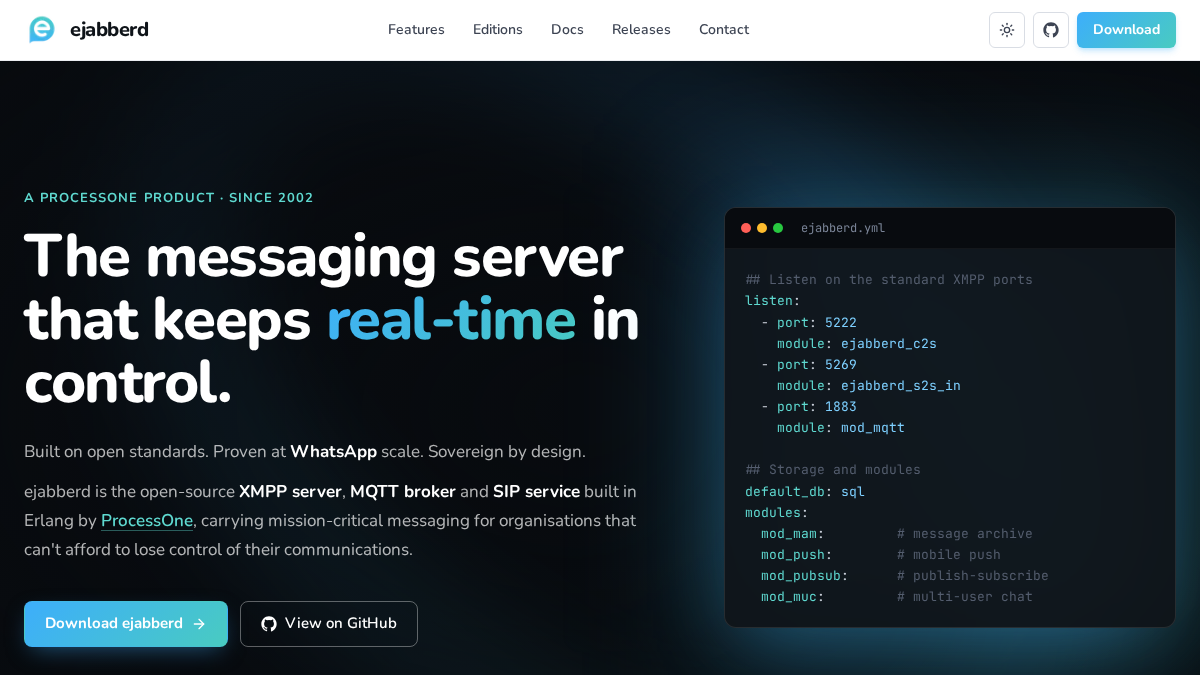
Task: Select the port value 1883
Action: click(841, 406)
